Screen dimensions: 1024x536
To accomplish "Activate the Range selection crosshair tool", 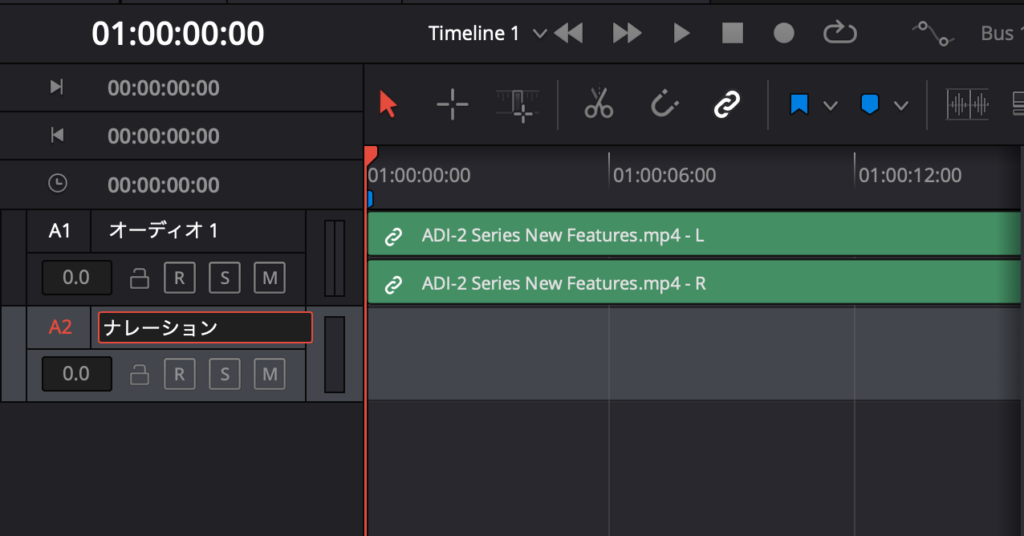I will tap(452, 104).
